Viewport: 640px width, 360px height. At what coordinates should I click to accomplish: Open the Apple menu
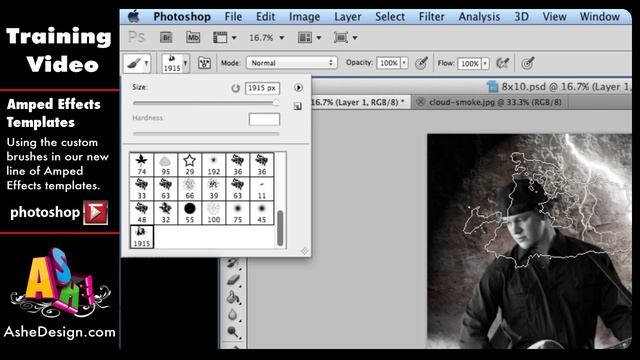pos(133,17)
